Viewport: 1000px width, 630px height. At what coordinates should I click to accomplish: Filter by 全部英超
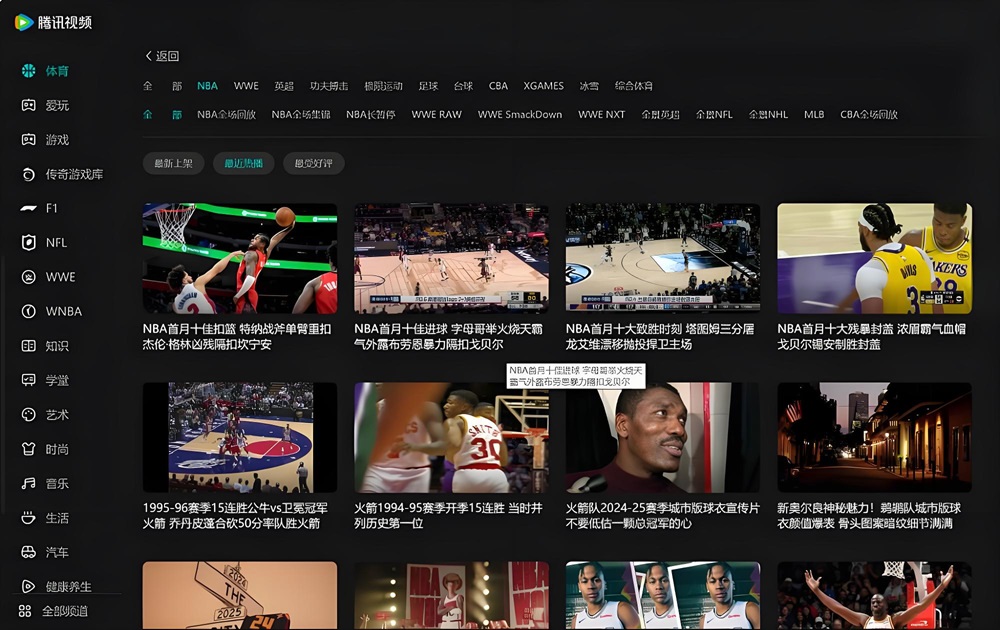(x=660, y=115)
